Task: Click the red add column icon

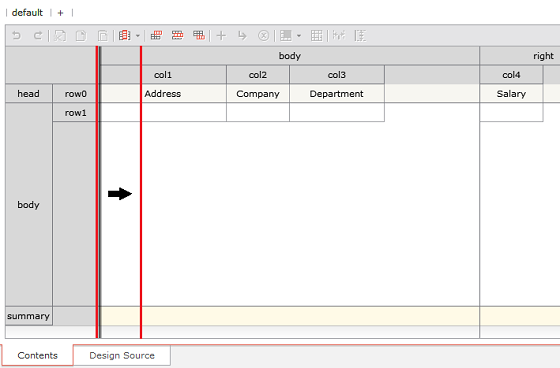Action: coord(124,35)
